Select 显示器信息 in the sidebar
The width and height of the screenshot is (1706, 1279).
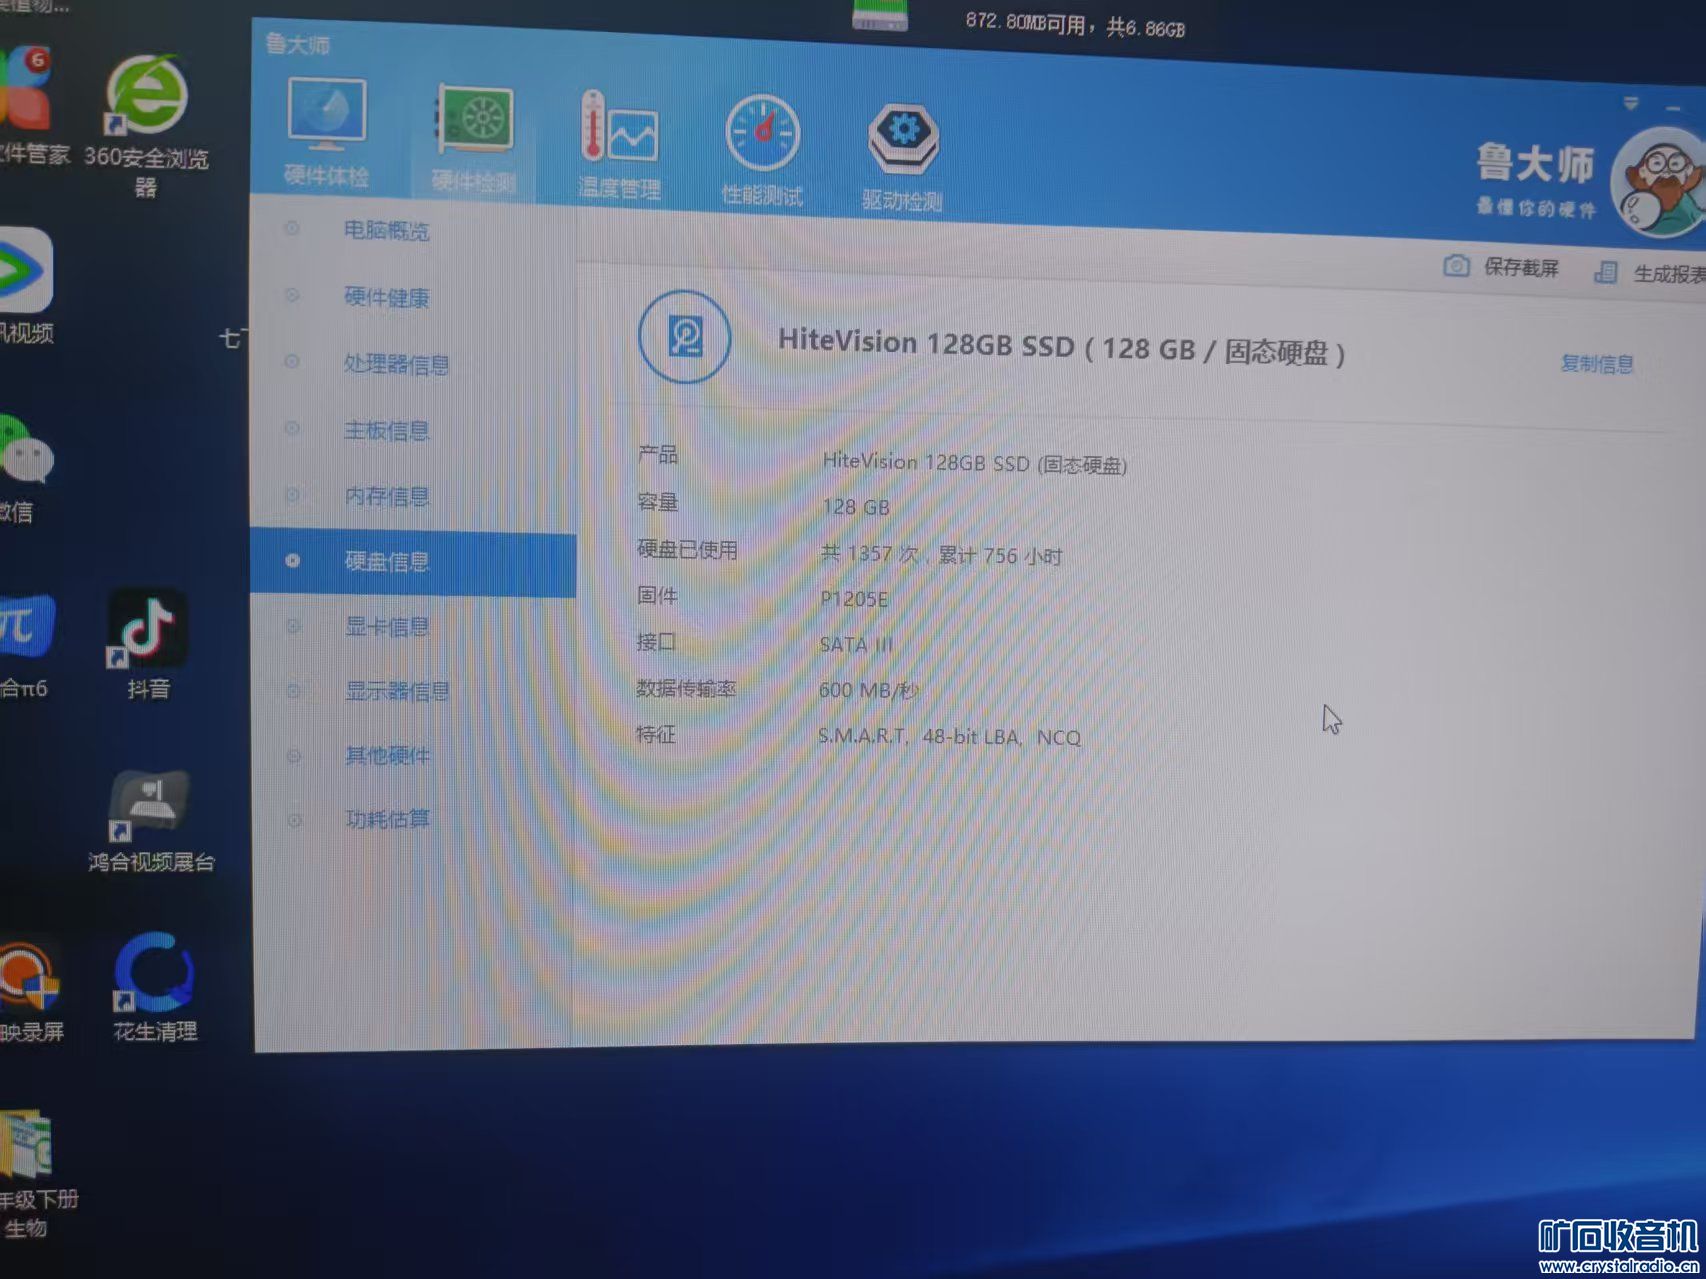[397, 691]
